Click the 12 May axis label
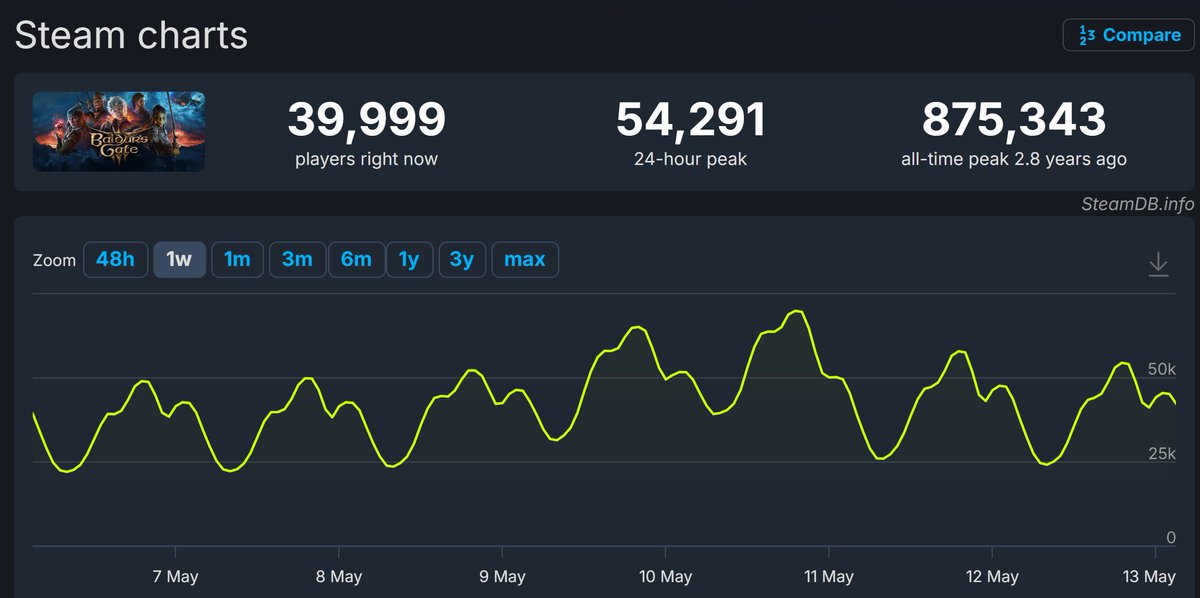Viewport: 1200px width, 598px height. coord(992,577)
